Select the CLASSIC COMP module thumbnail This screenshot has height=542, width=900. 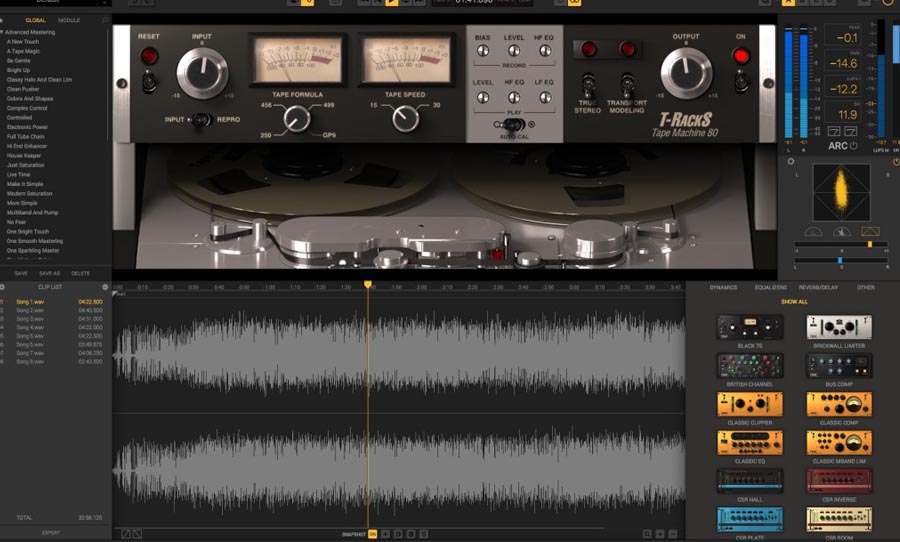click(839, 404)
